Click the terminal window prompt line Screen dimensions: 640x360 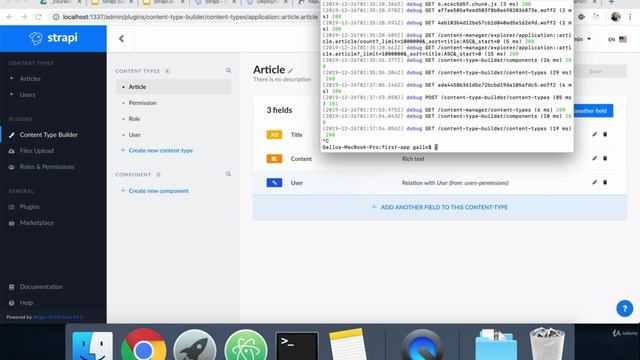(x=380, y=147)
